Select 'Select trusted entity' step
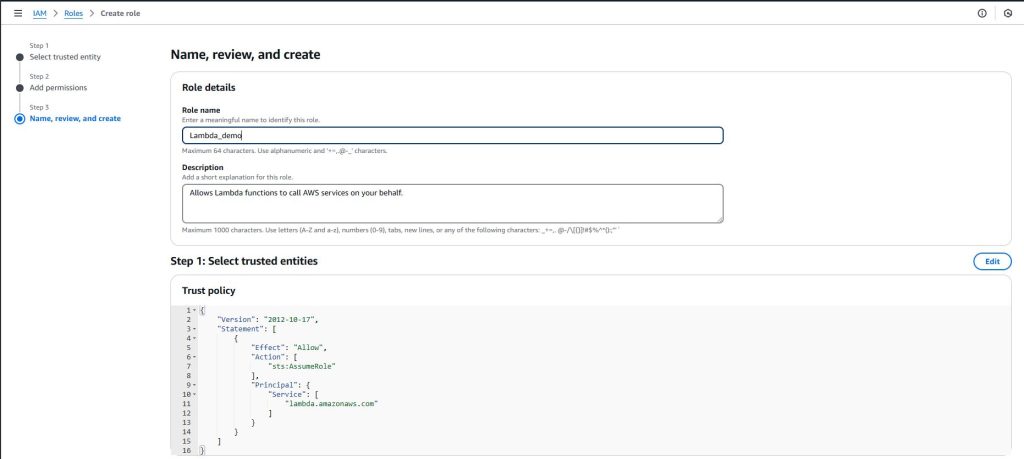The image size is (1024, 459). pyautogui.click(x=65, y=57)
